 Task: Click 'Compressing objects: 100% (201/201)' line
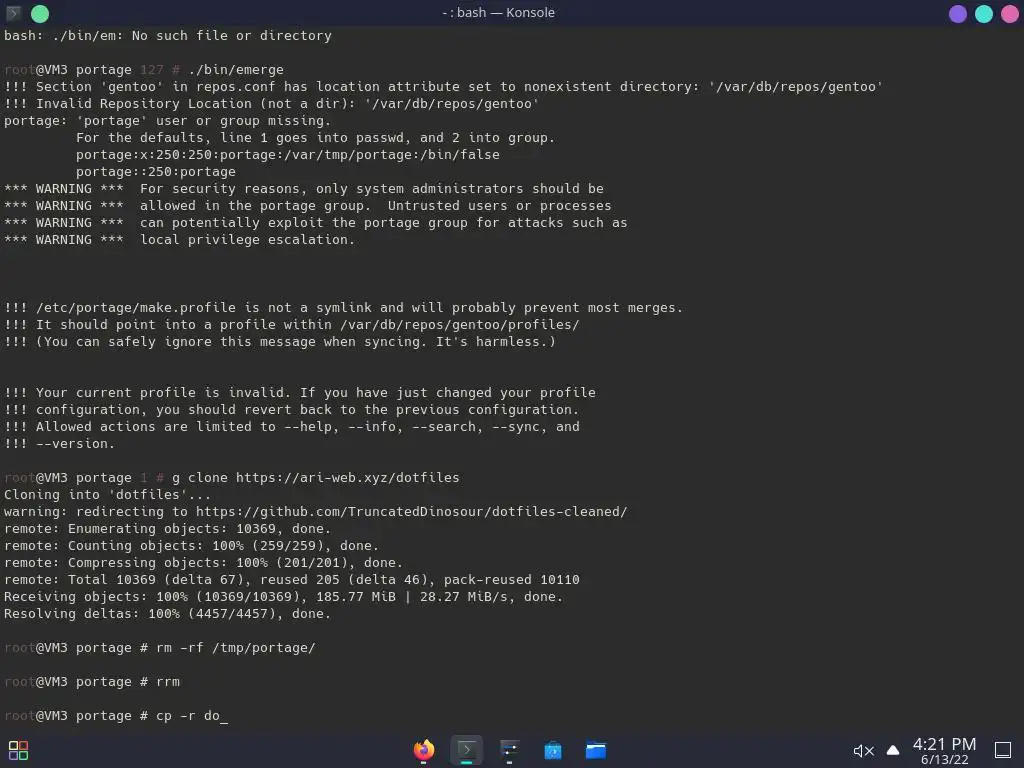tap(204, 562)
